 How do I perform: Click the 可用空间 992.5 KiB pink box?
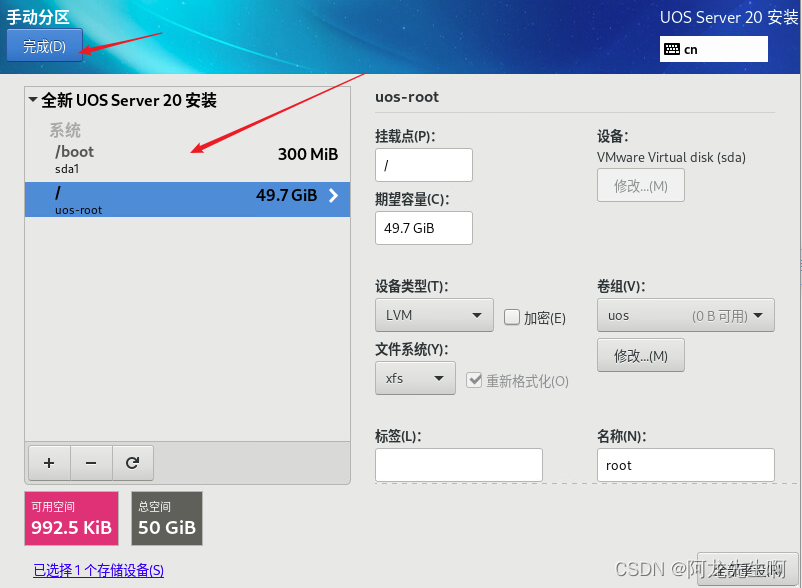click(71, 518)
